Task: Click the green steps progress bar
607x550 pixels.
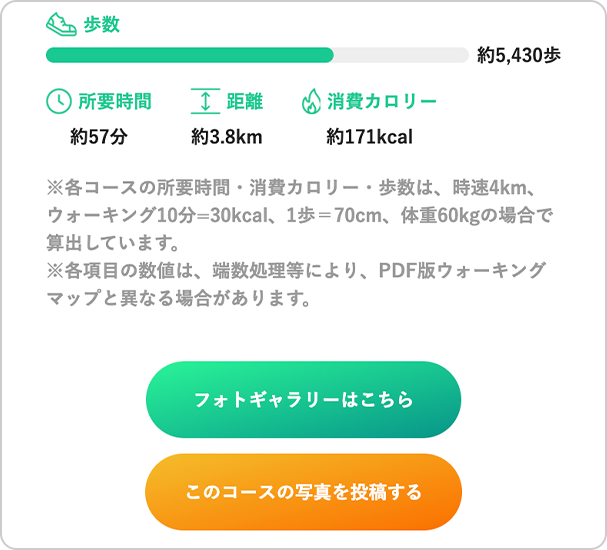Action: (x=190, y=55)
